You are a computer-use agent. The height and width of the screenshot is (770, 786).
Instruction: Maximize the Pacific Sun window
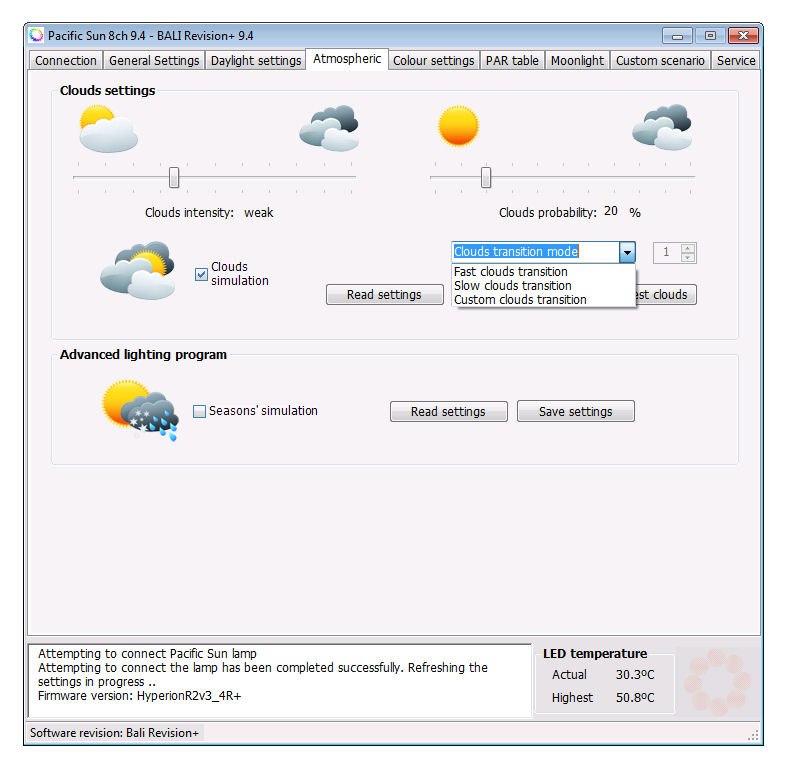(710, 36)
